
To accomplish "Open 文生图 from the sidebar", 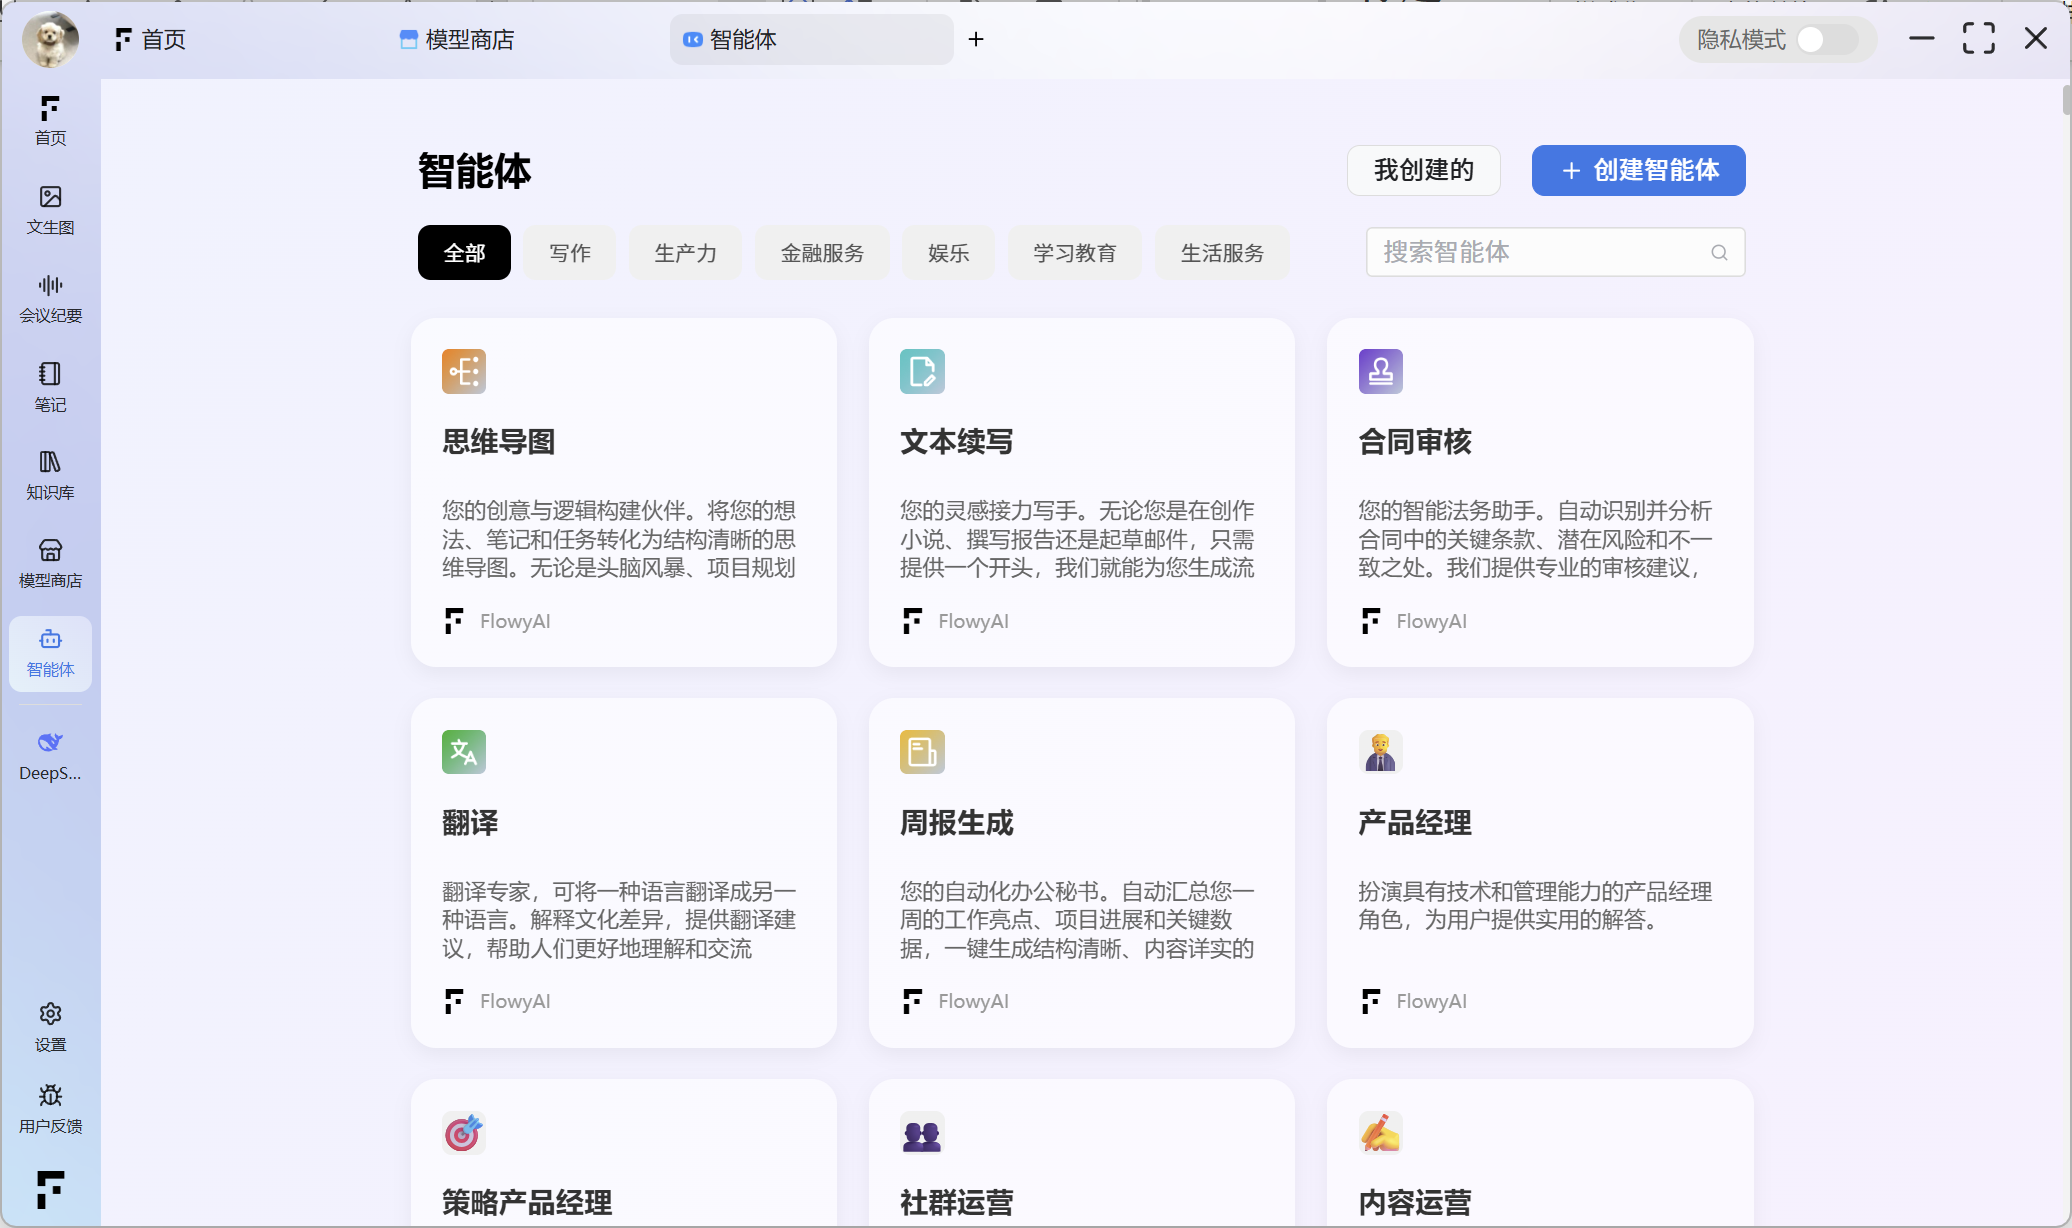I will tap(50, 209).
